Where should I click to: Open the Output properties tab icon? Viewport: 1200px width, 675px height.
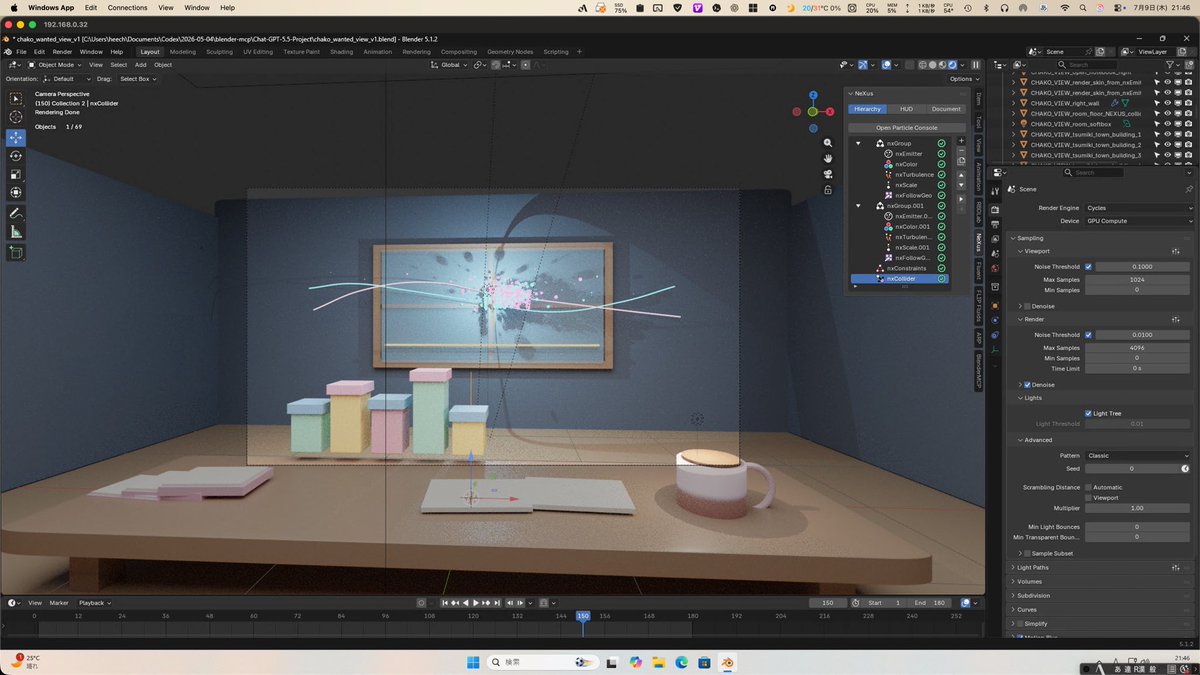click(995, 224)
